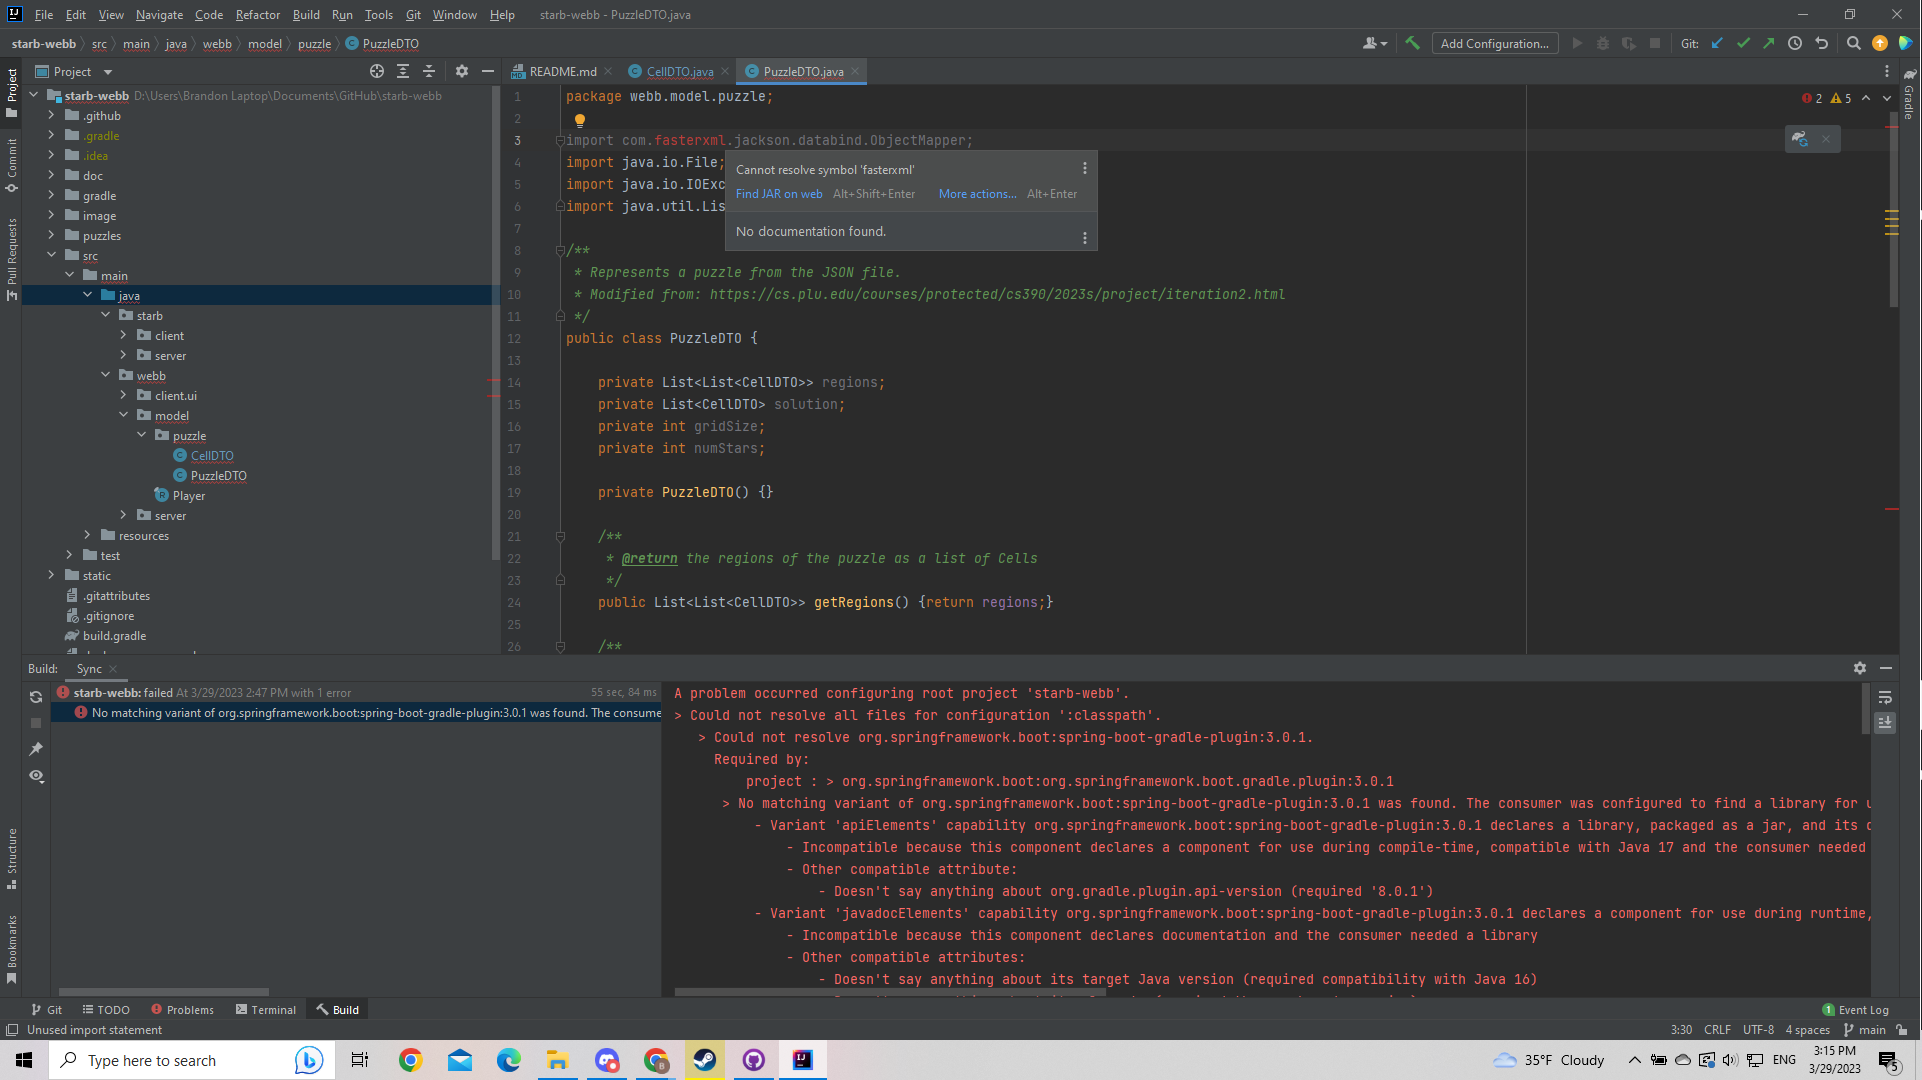Image resolution: width=1922 pixels, height=1080 pixels.
Task: Click the Build project hammer icon
Action: [1412, 43]
